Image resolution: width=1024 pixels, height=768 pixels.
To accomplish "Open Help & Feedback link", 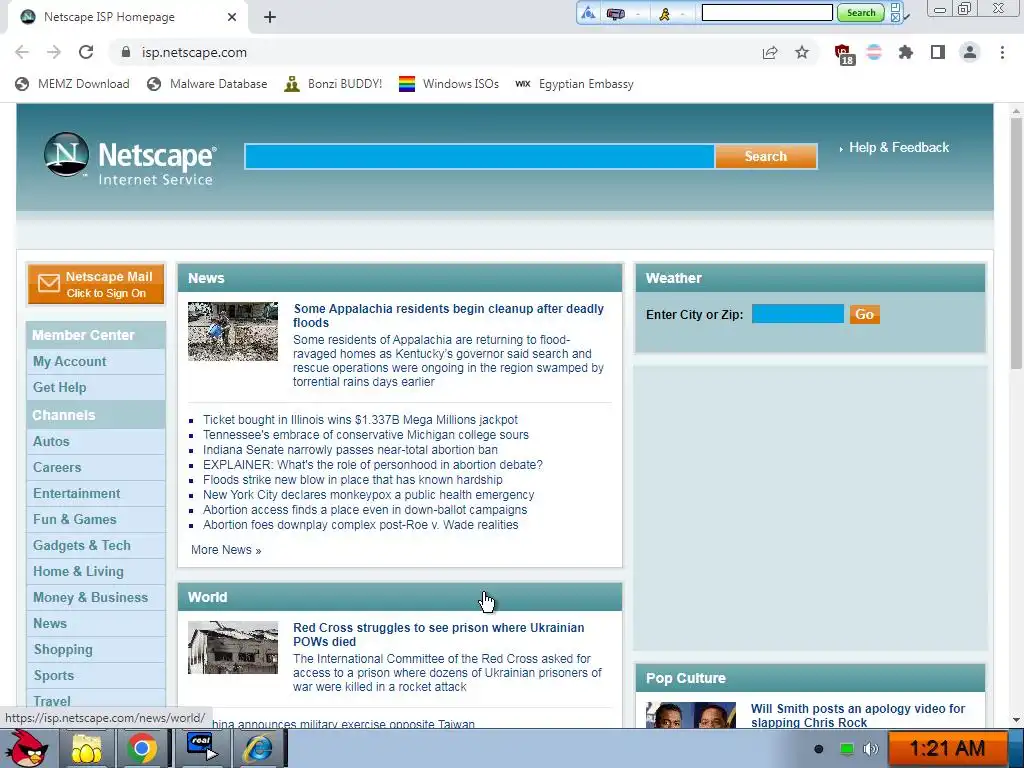I will [x=899, y=148].
